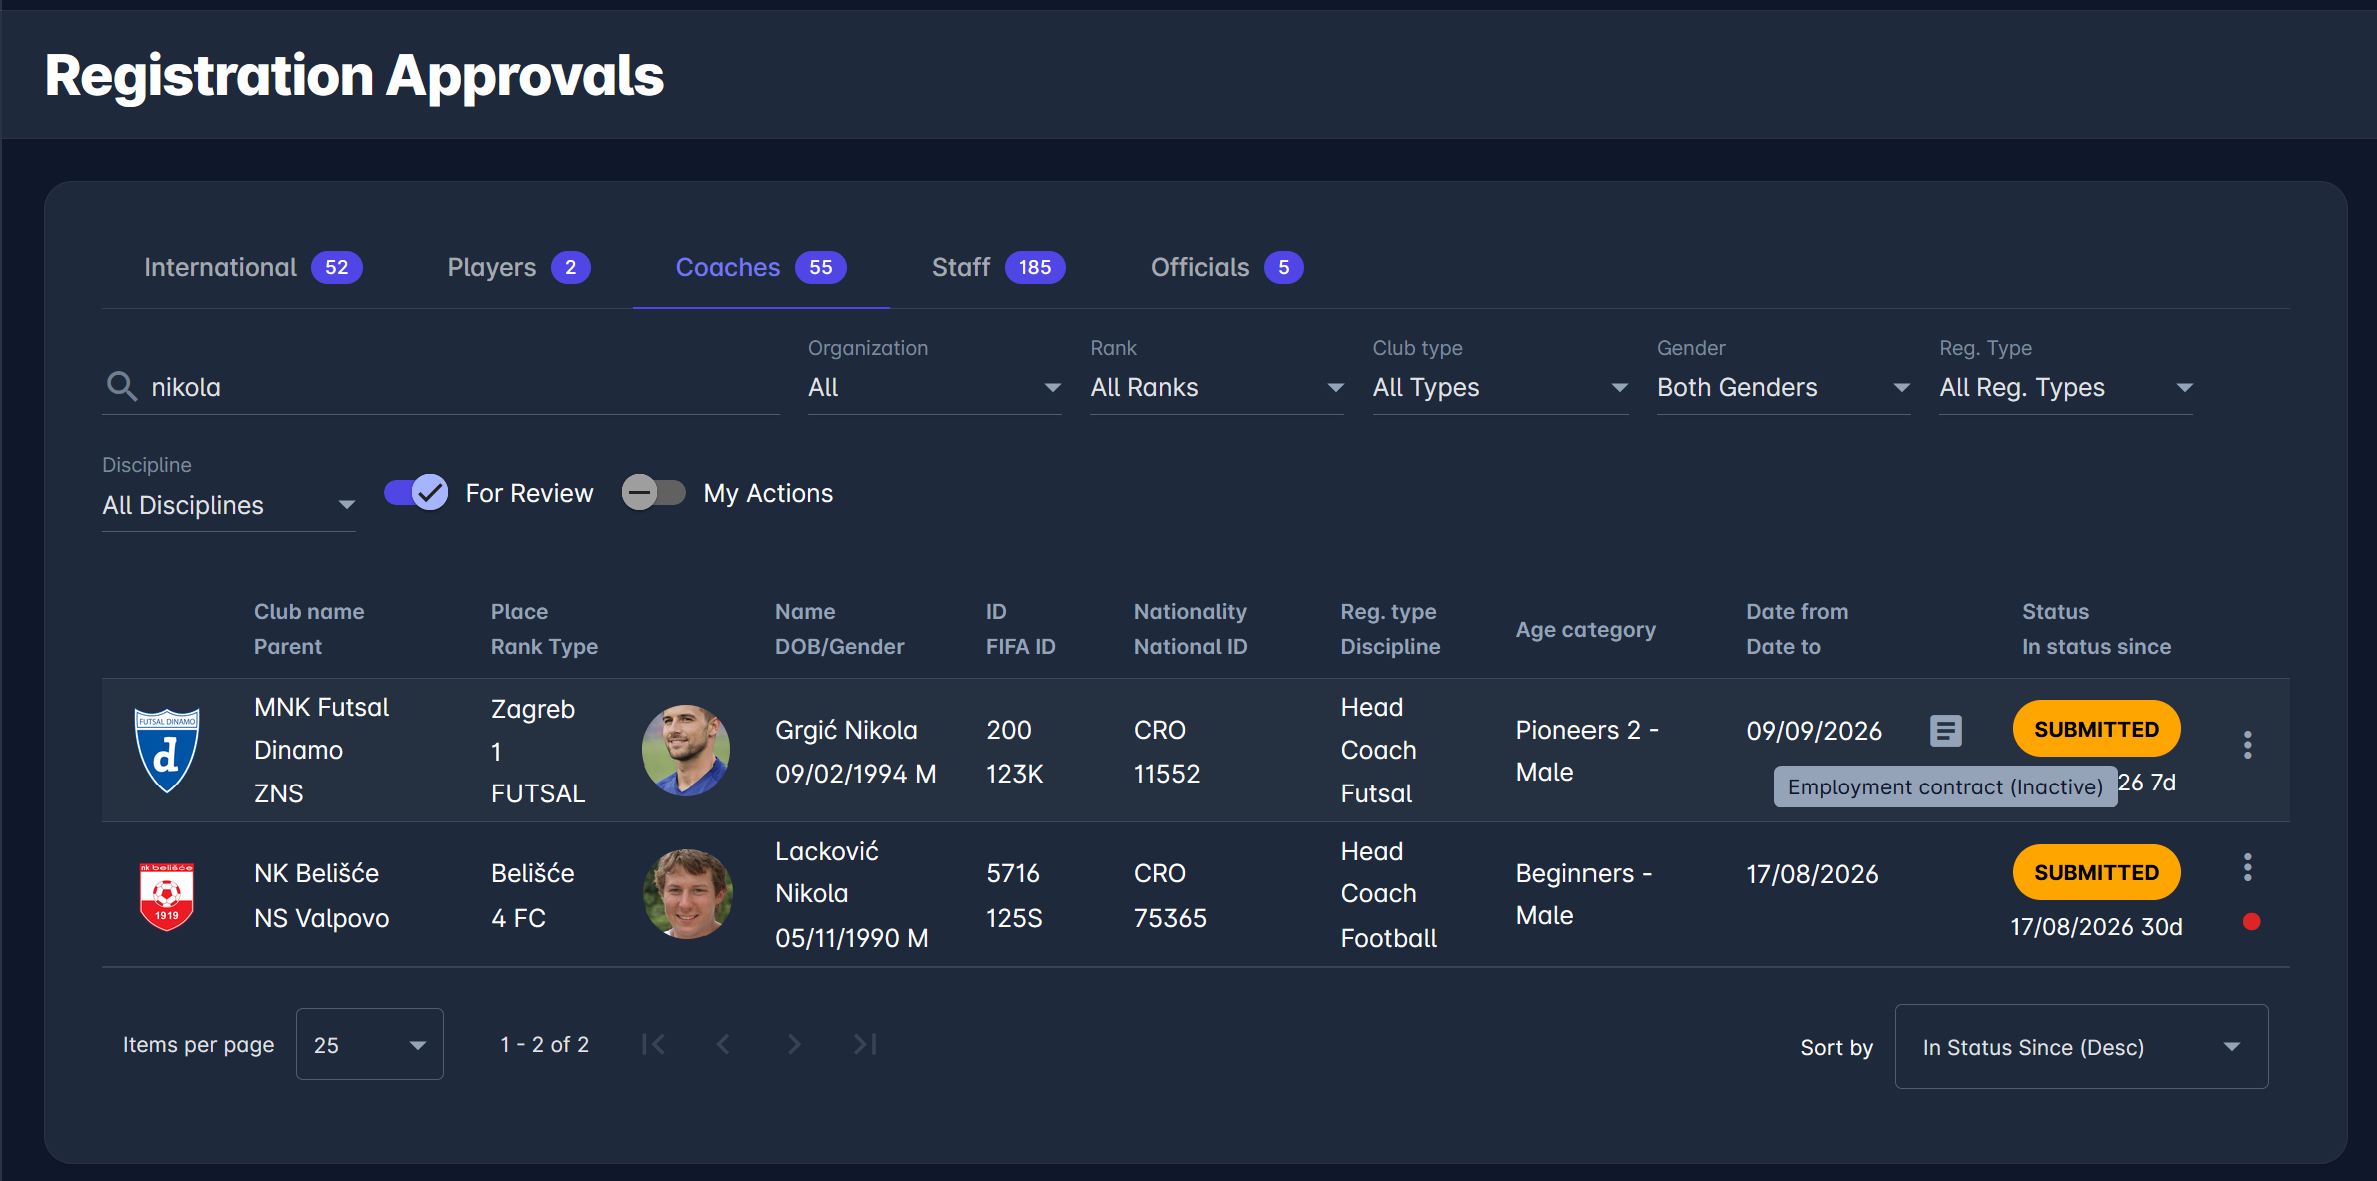Click the Employment contract (Inactive) tooltip

point(1945,787)
